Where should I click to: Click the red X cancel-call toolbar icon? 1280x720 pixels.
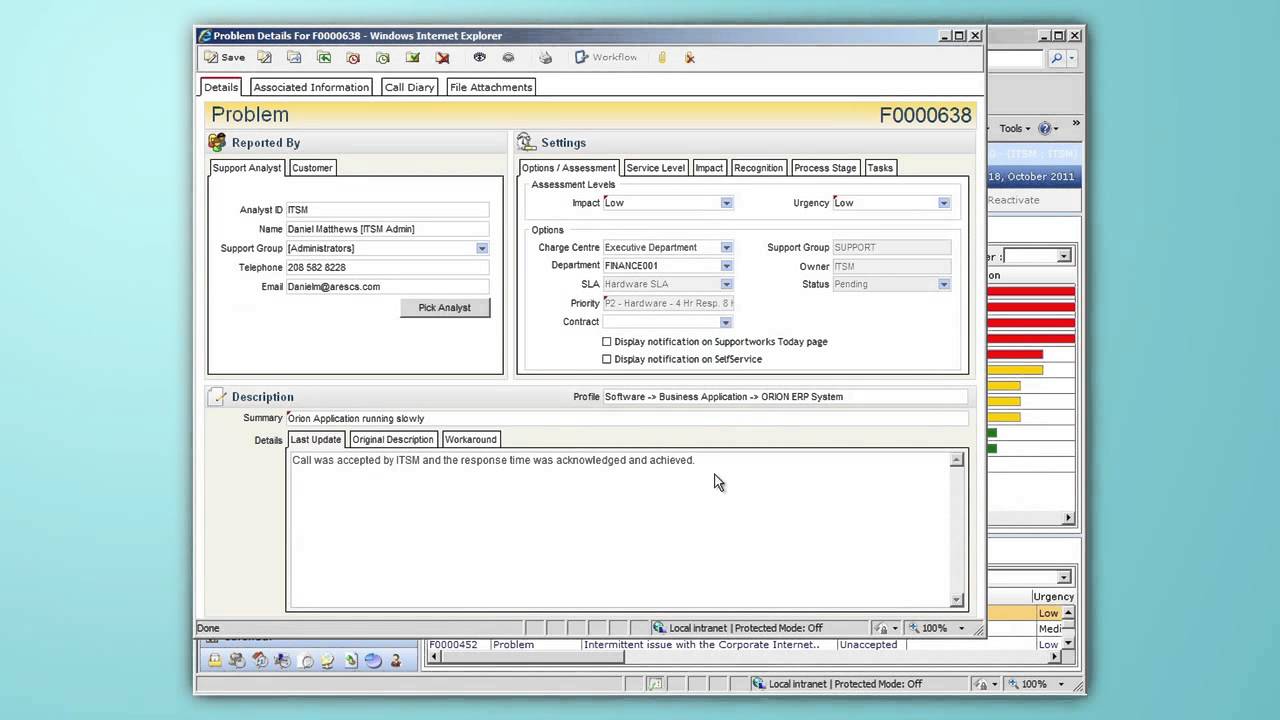tap(442, 58)
